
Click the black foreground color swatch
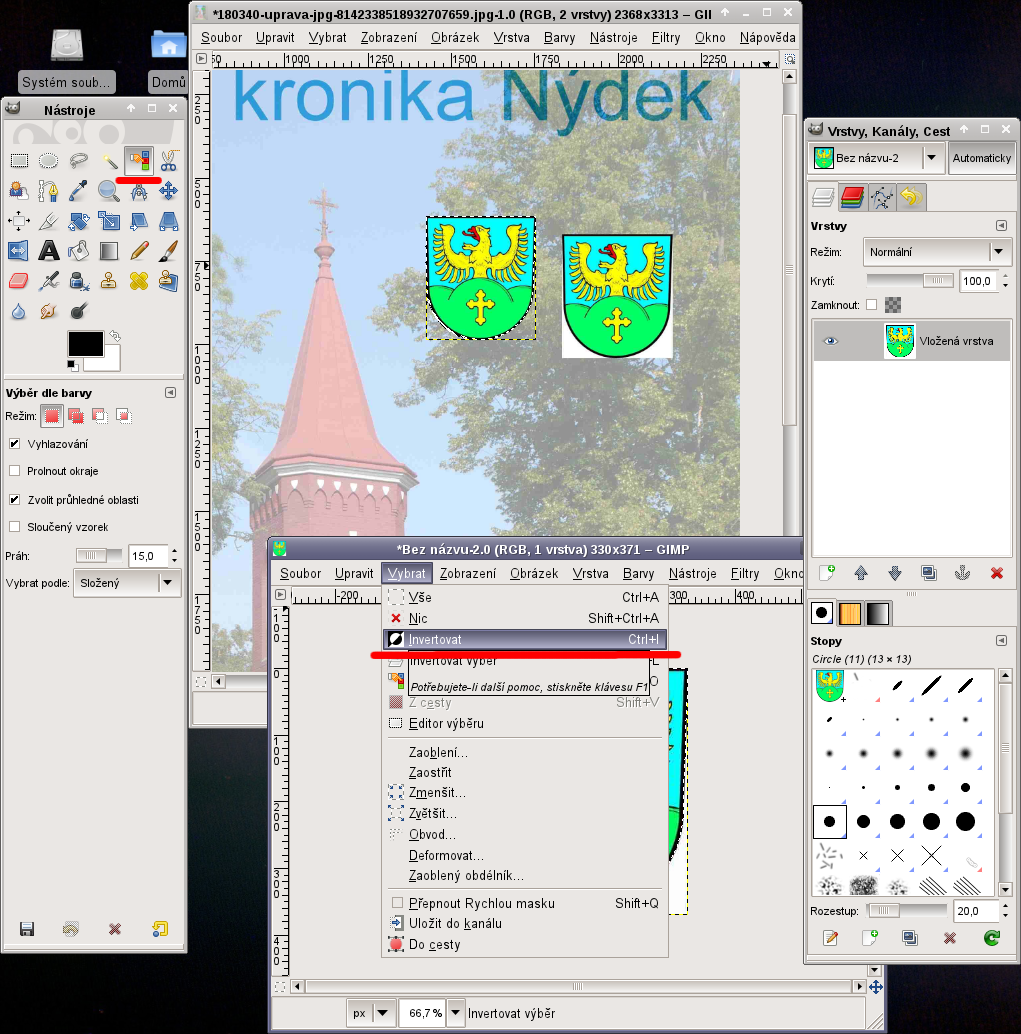click(x=86, y=344)
